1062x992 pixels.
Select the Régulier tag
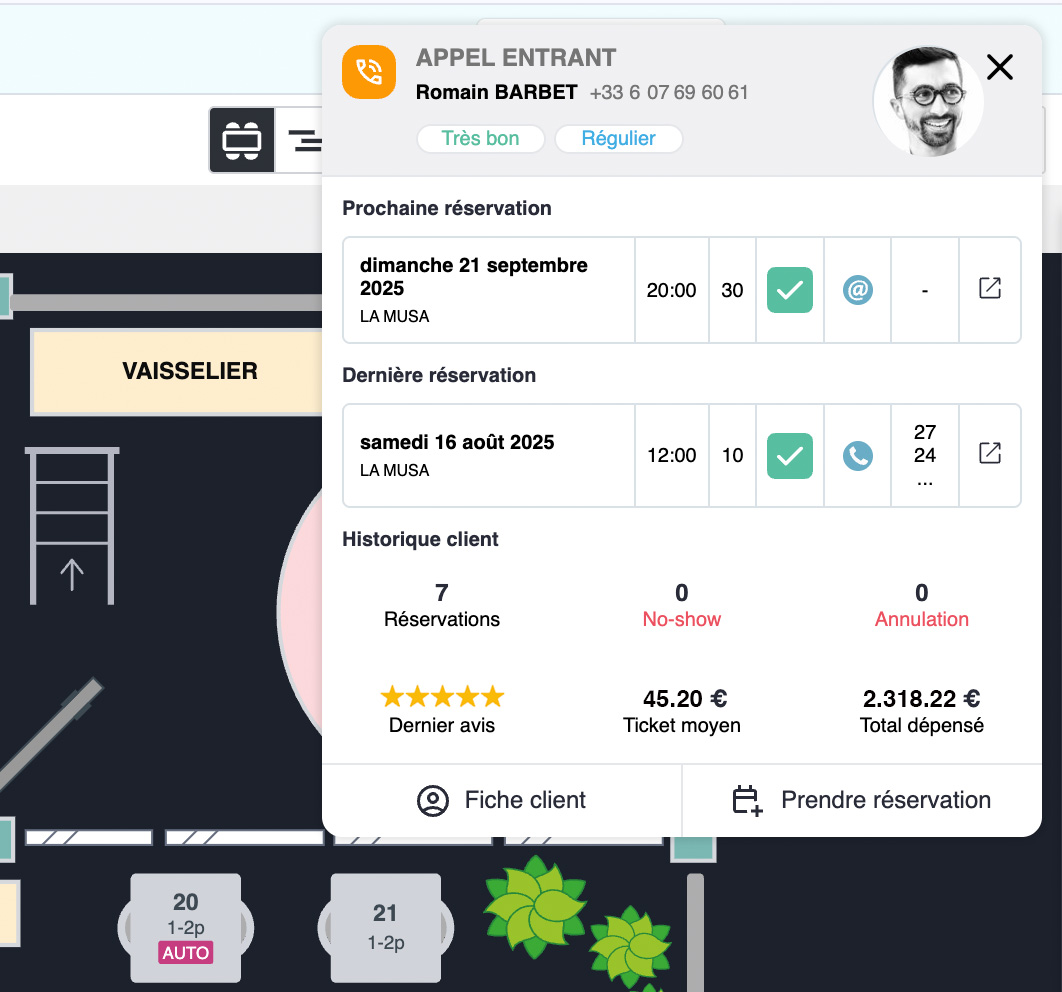(x=618, y=139)
